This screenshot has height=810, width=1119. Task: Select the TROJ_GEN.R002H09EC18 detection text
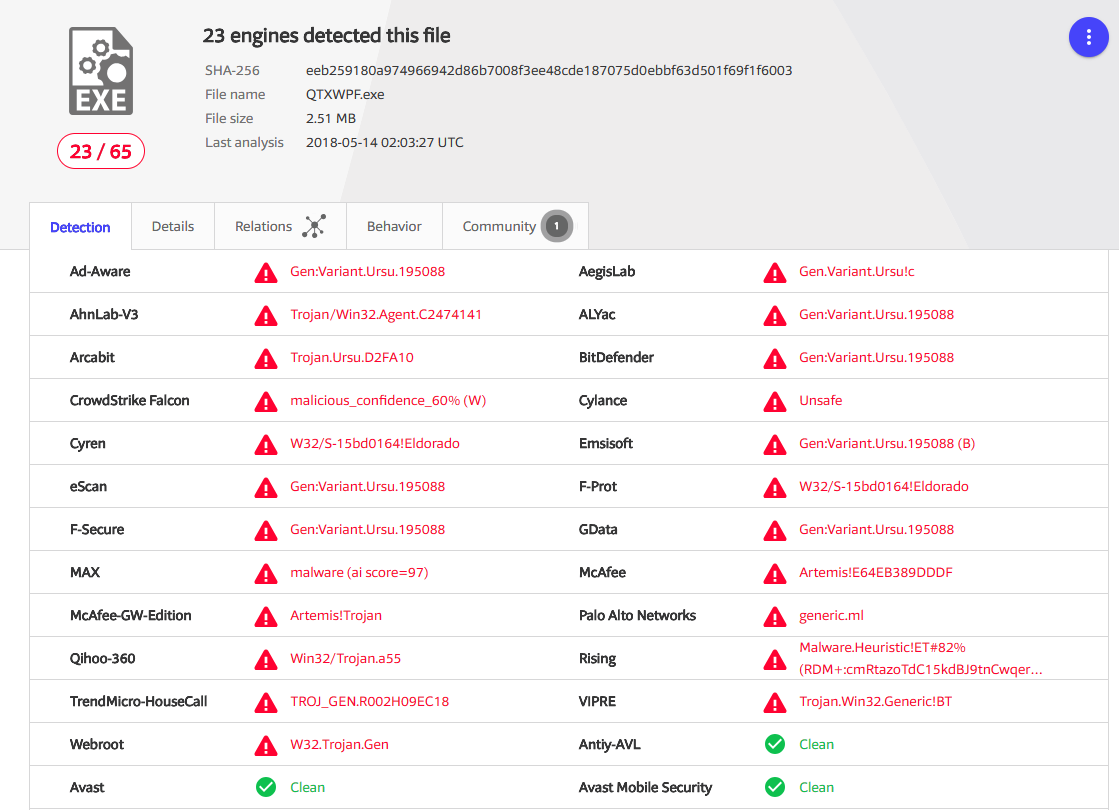pos(370,701)
